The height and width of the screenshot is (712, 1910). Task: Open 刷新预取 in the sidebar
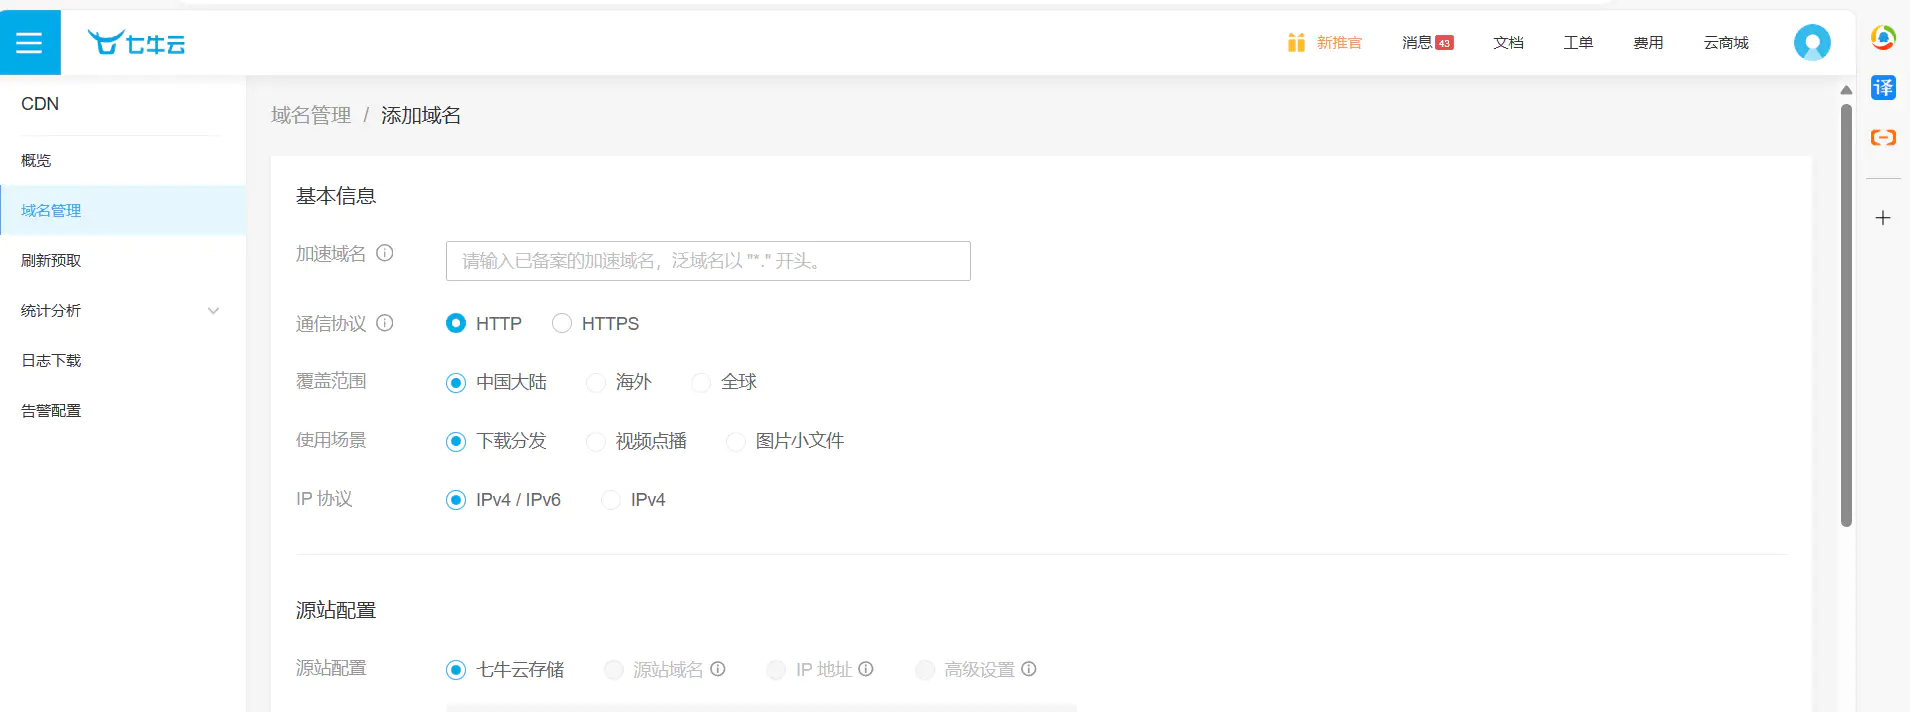[x=51, y=261]
